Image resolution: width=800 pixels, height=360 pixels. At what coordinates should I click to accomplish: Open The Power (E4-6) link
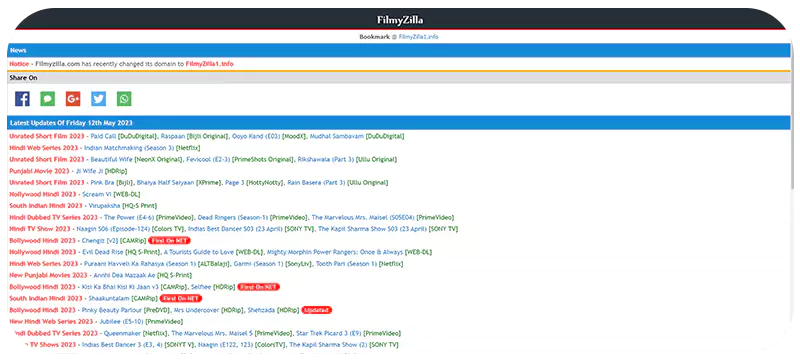click(129, 218)
